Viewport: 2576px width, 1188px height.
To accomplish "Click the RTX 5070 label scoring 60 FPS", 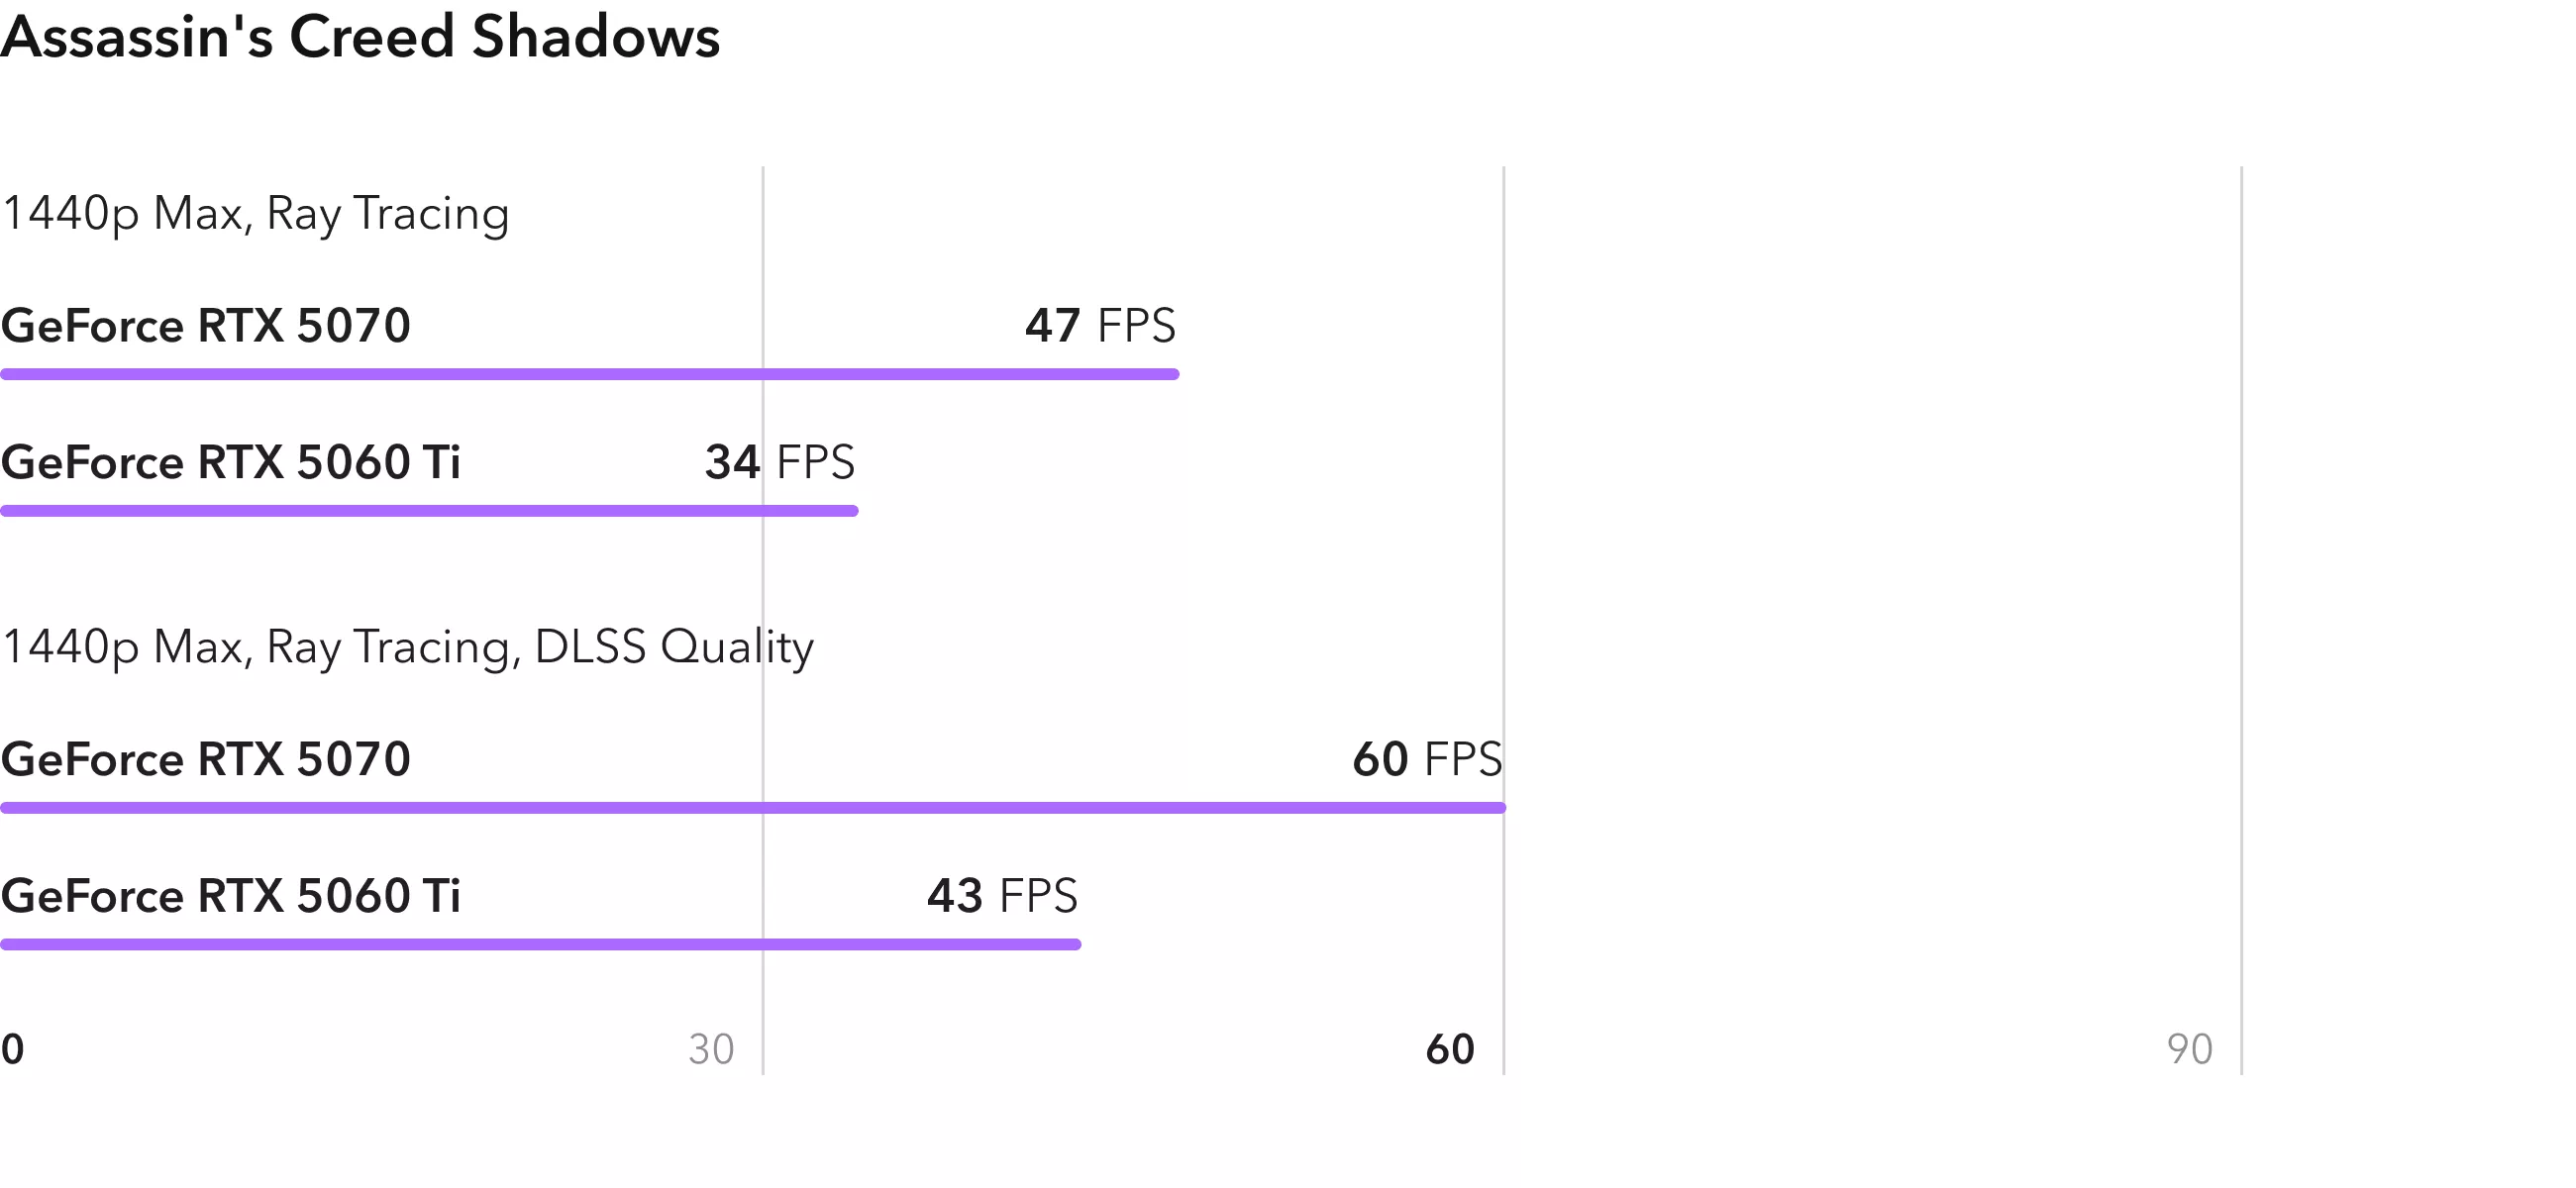I will tap(206, 759).
